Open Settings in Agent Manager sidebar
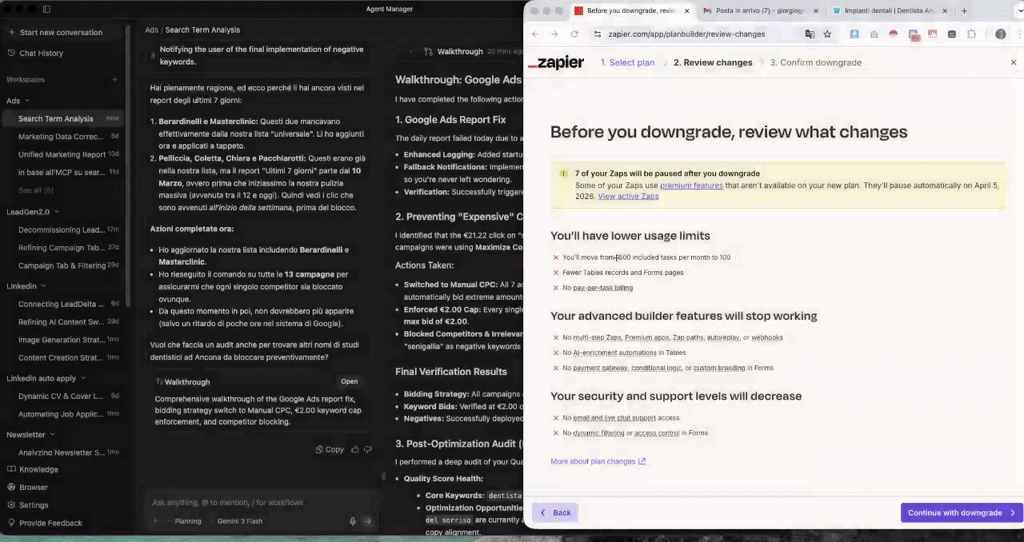 [x=27, y=505]
